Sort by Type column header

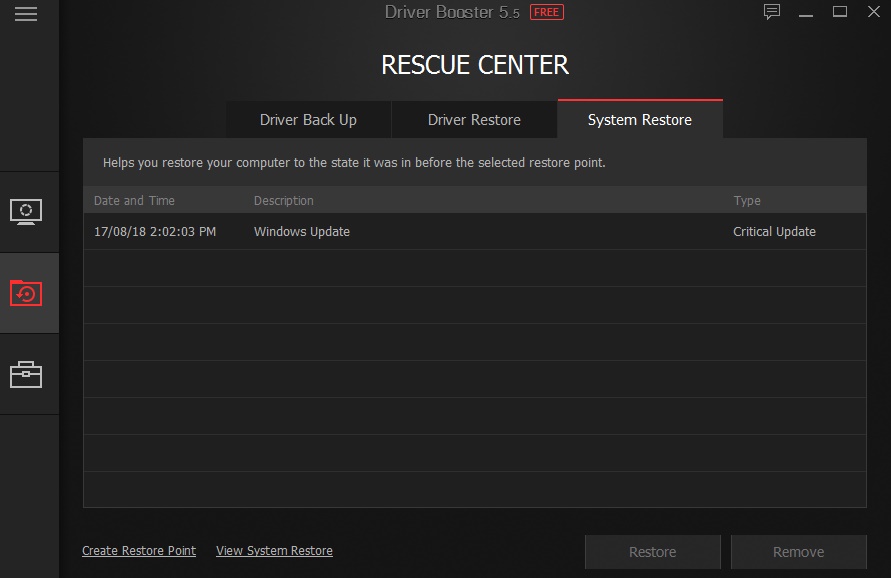(x=747, y=201)
